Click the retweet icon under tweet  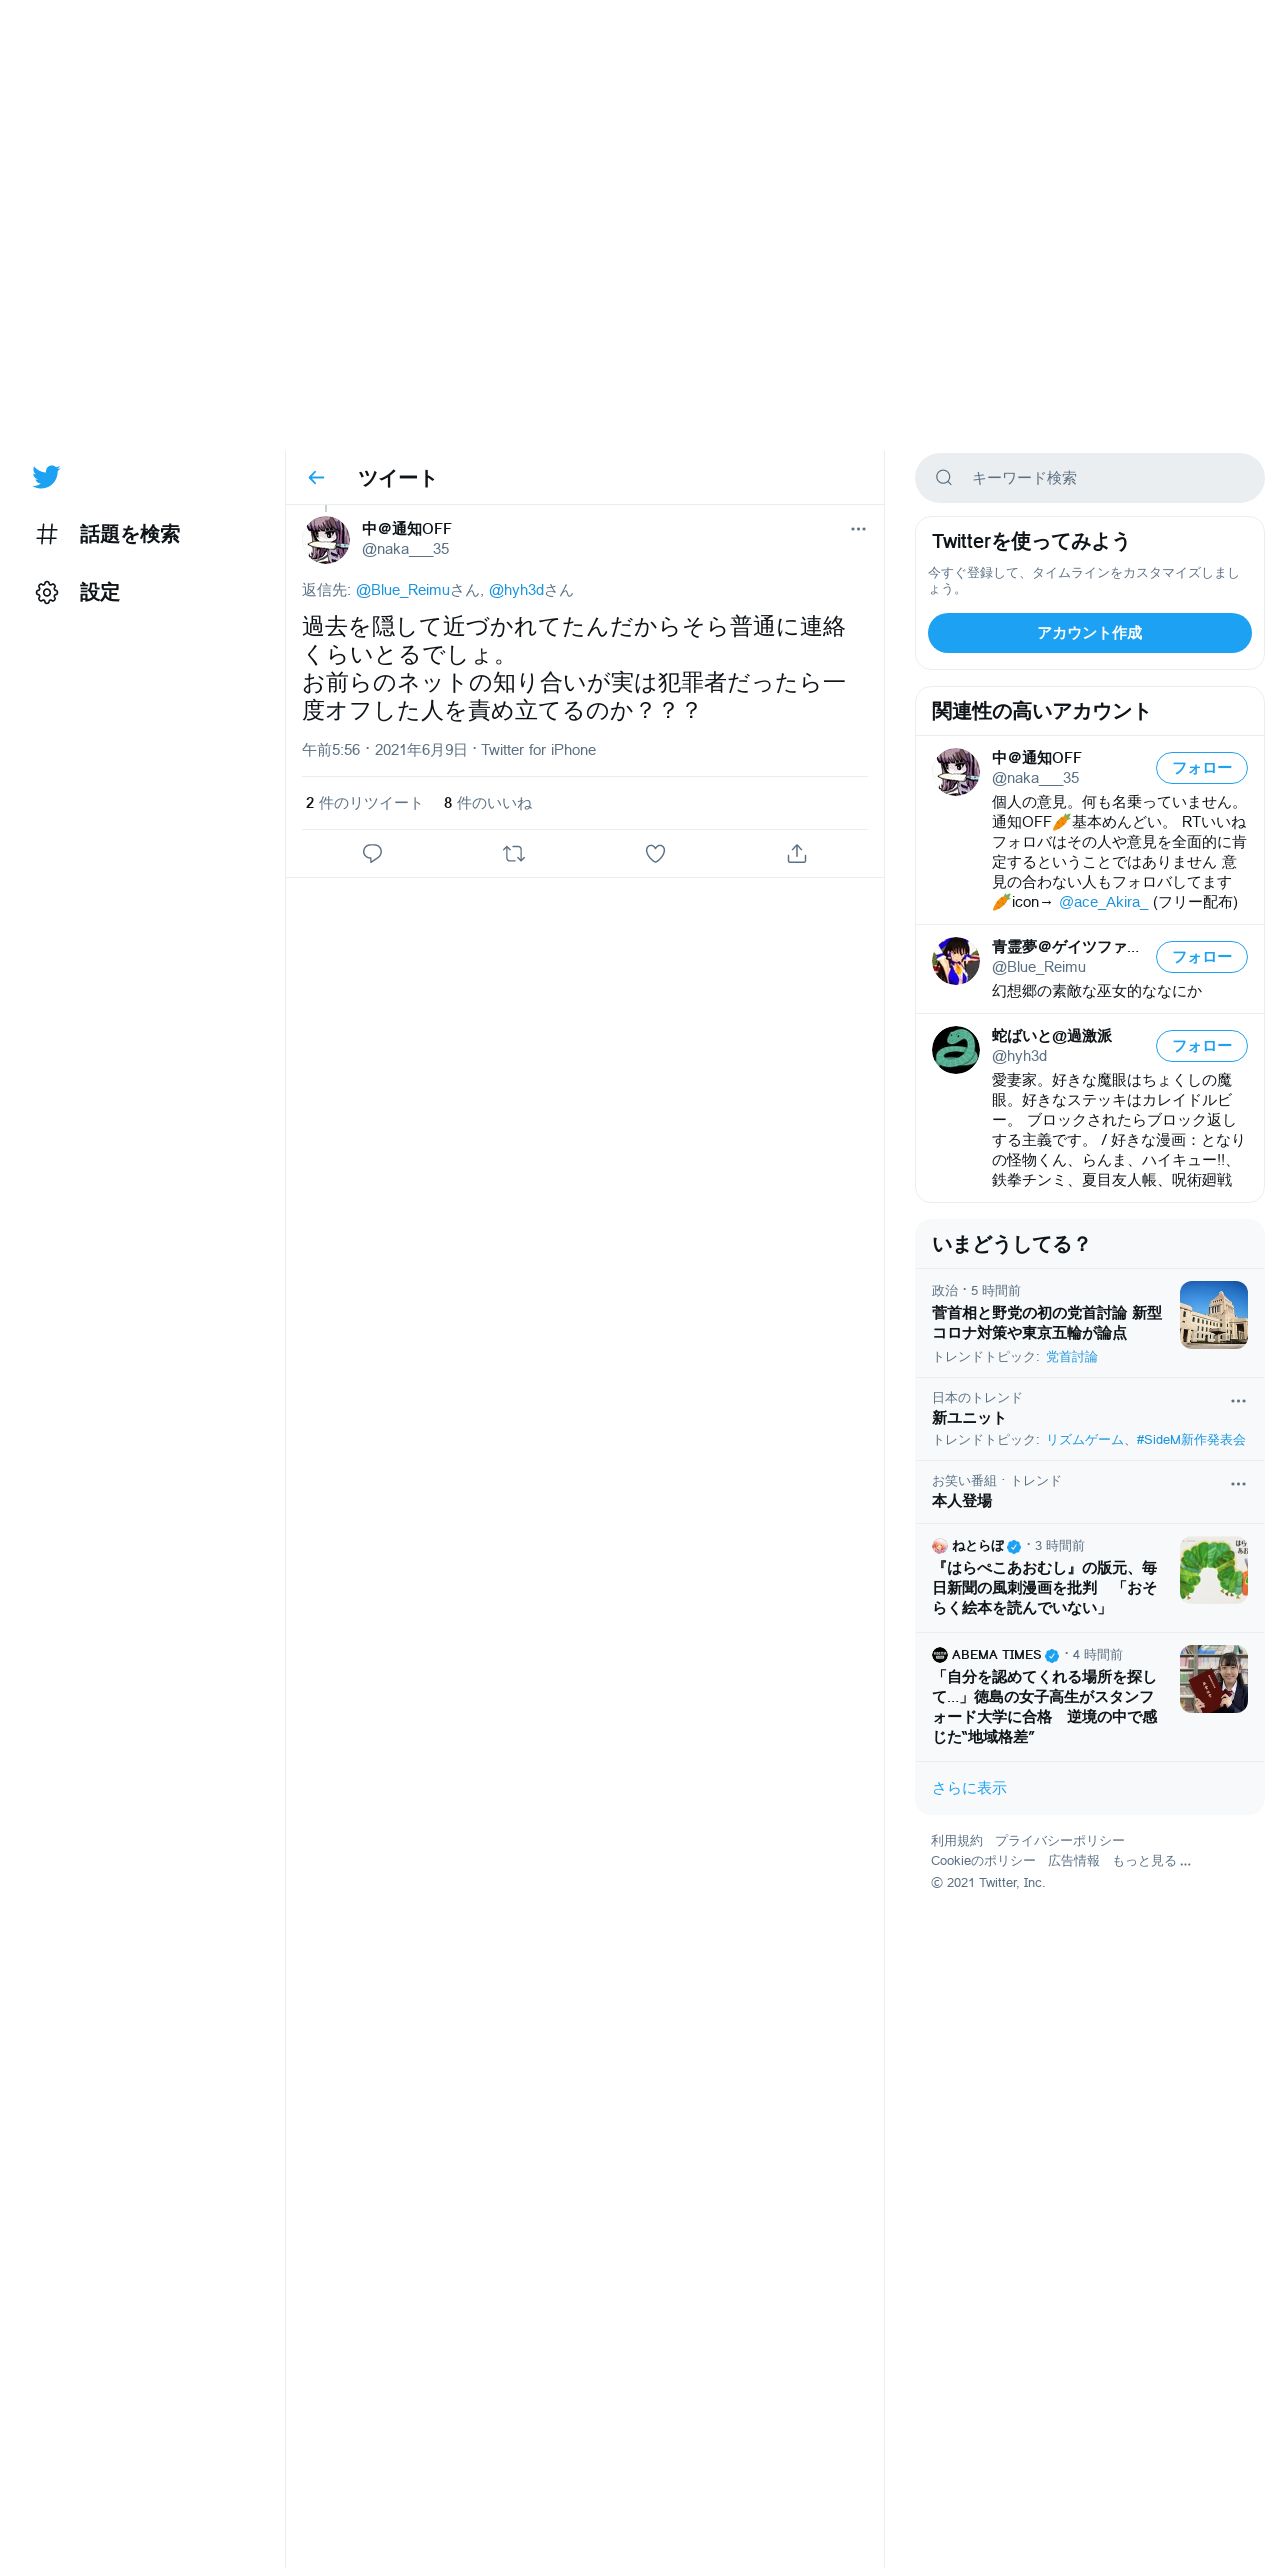514,853
